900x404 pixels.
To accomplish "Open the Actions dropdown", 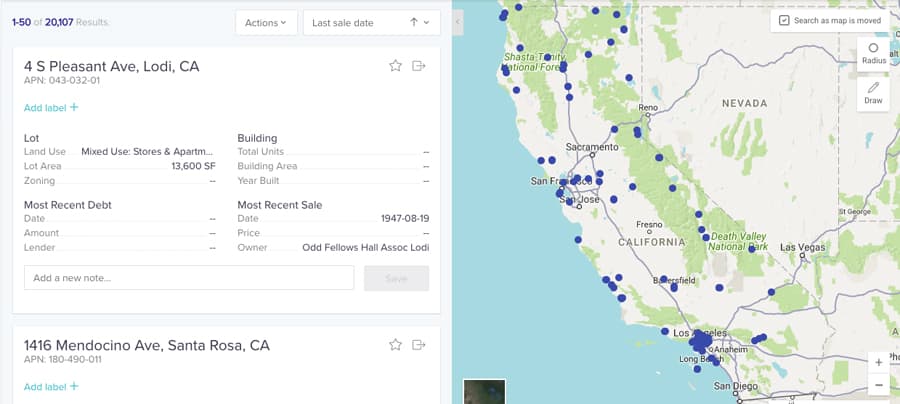I will pyautogui.click(x=266, y=22).
